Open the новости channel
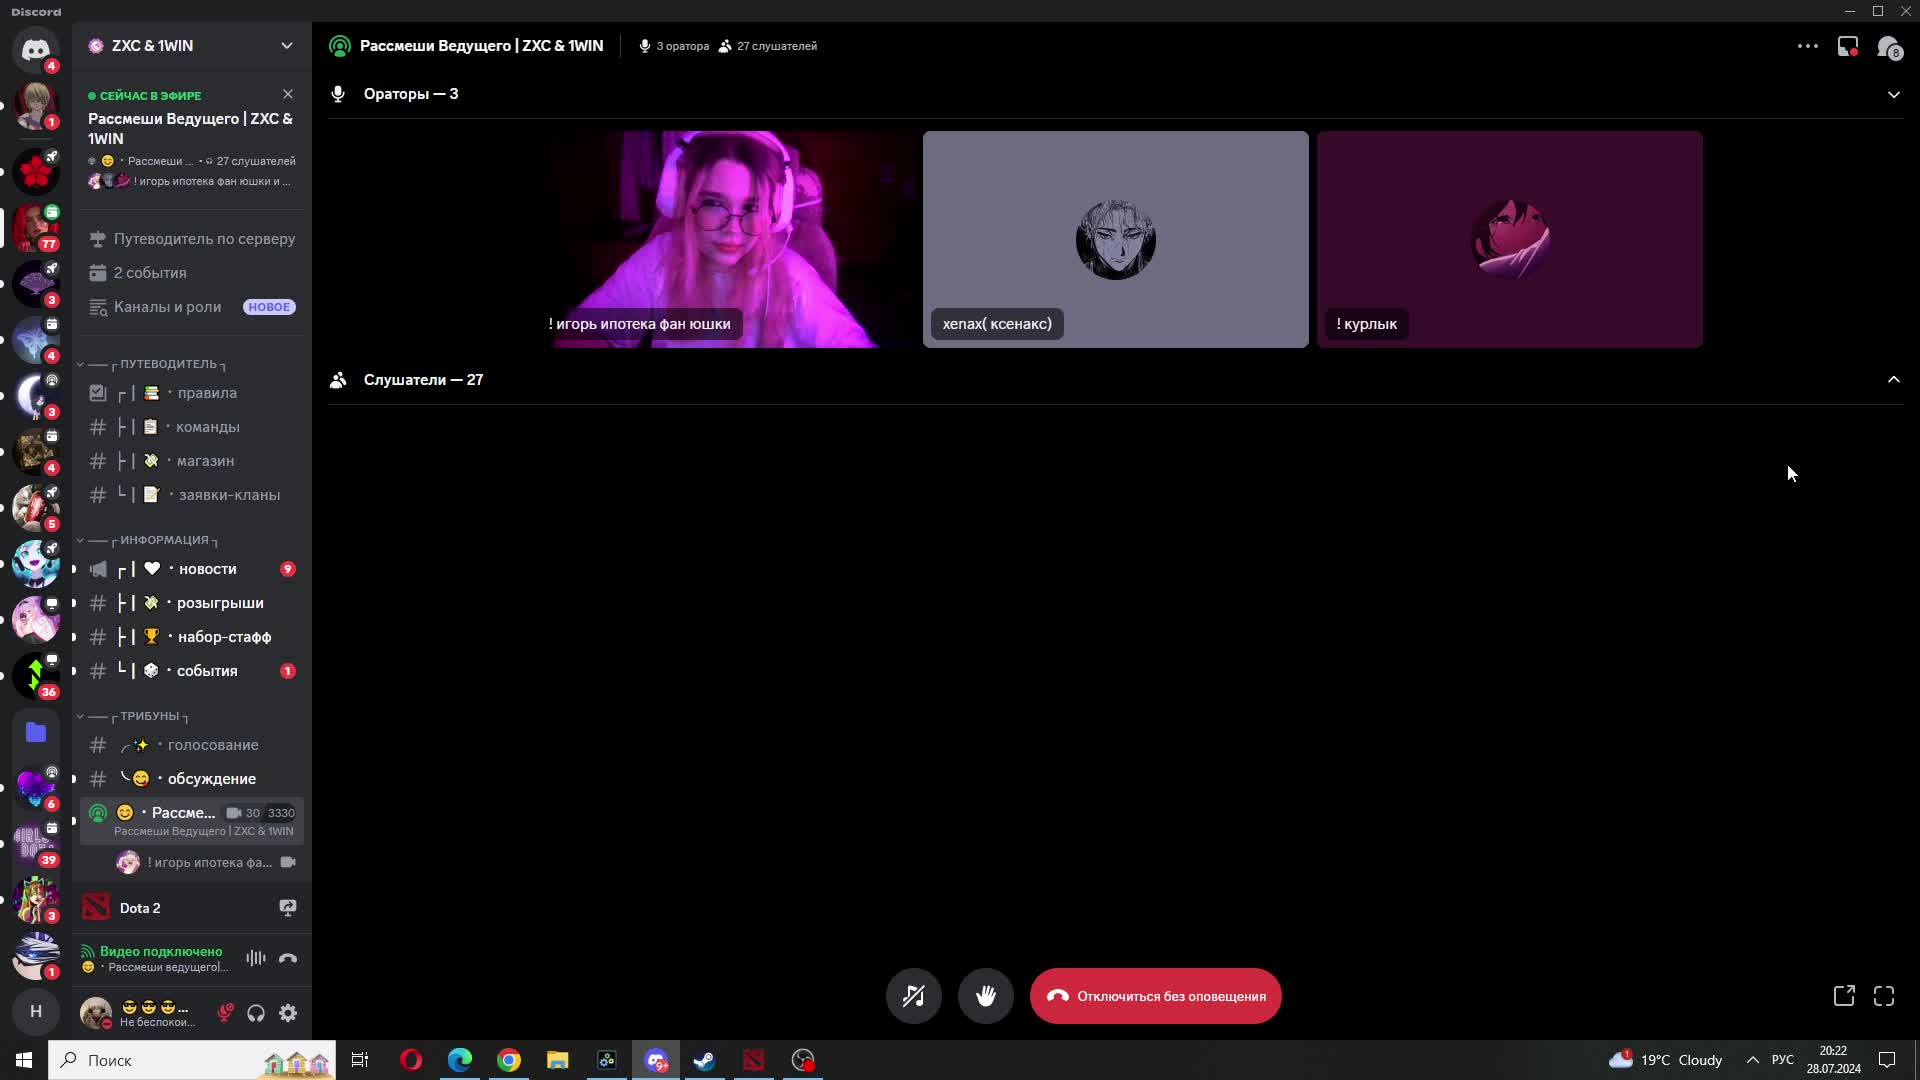Viewport: 1920px width, 1080px height. pyautogui.click(x=192, y=569)
